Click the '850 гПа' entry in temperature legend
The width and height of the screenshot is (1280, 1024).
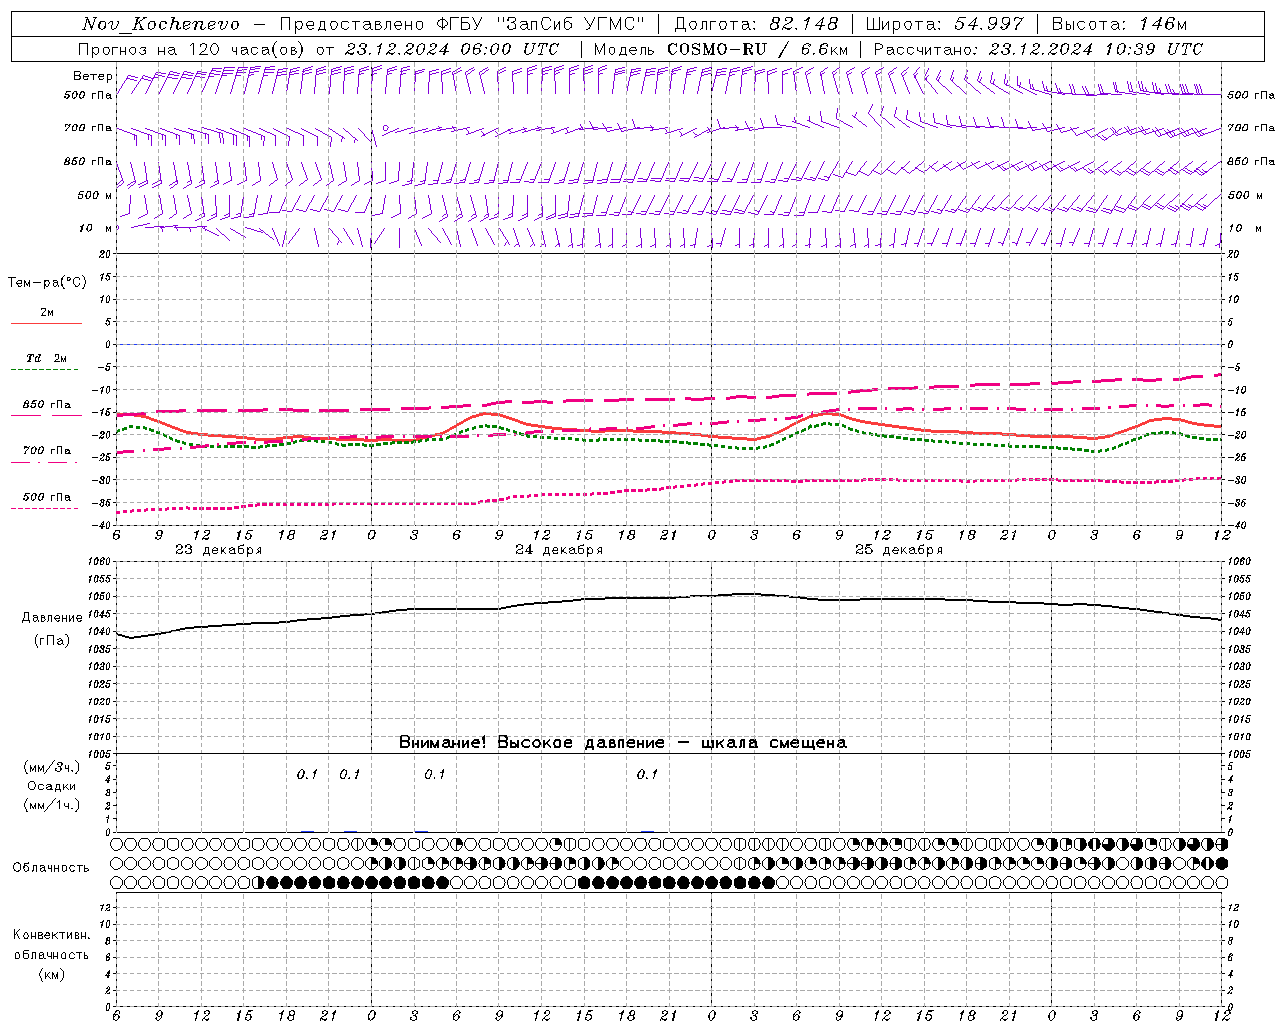47,405
